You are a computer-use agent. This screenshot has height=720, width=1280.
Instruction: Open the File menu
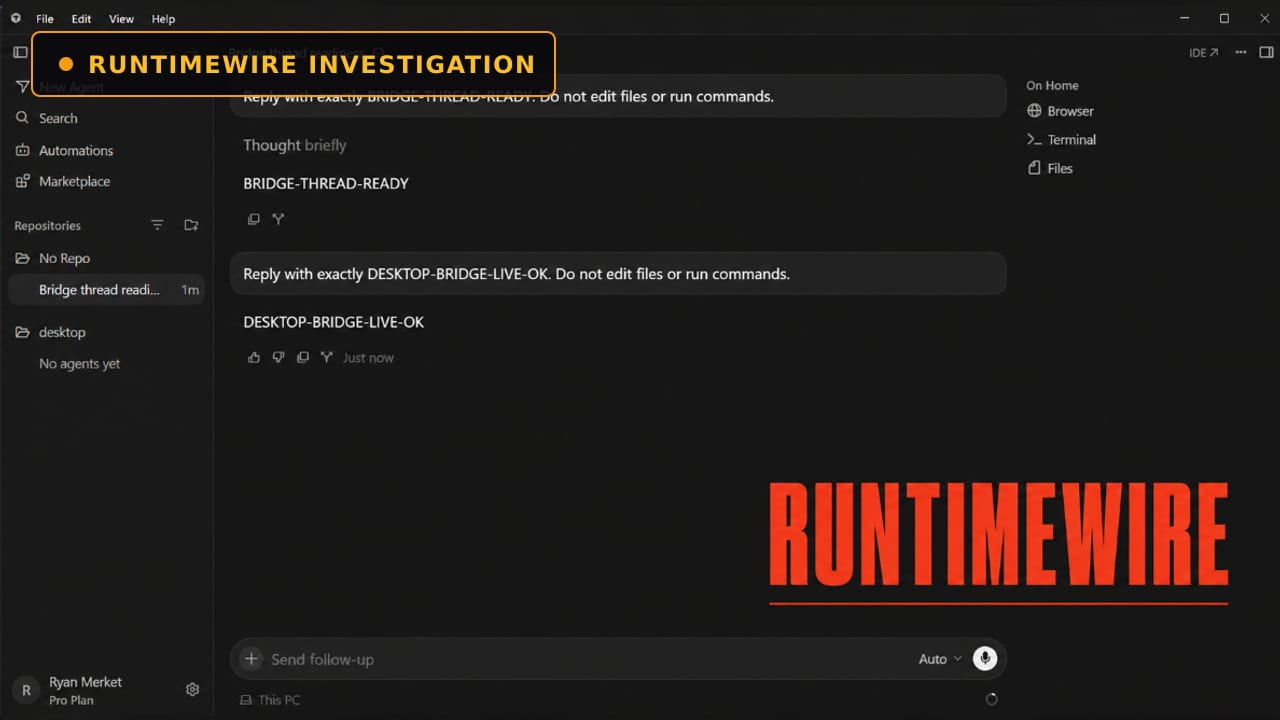(x=45, y=19)
